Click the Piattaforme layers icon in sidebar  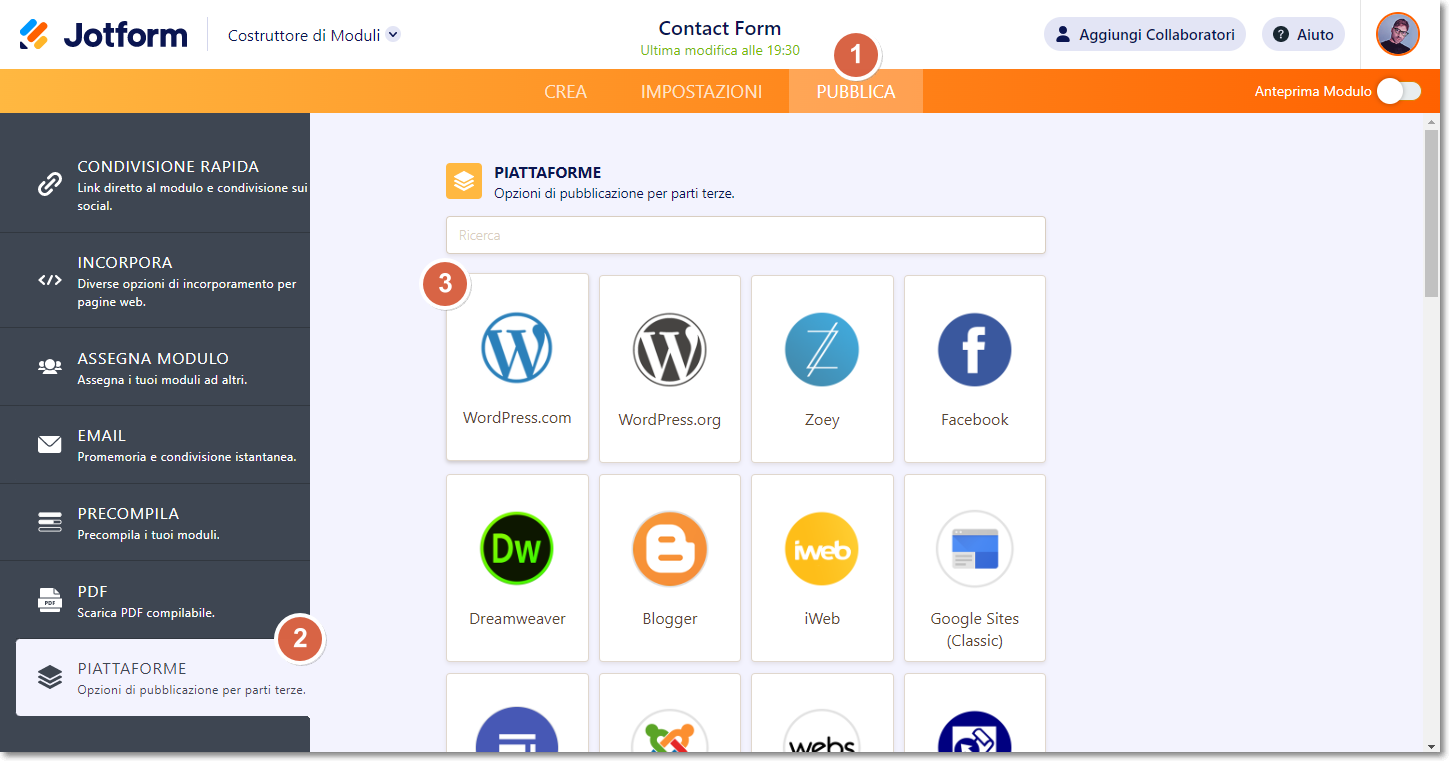(49, 677)
